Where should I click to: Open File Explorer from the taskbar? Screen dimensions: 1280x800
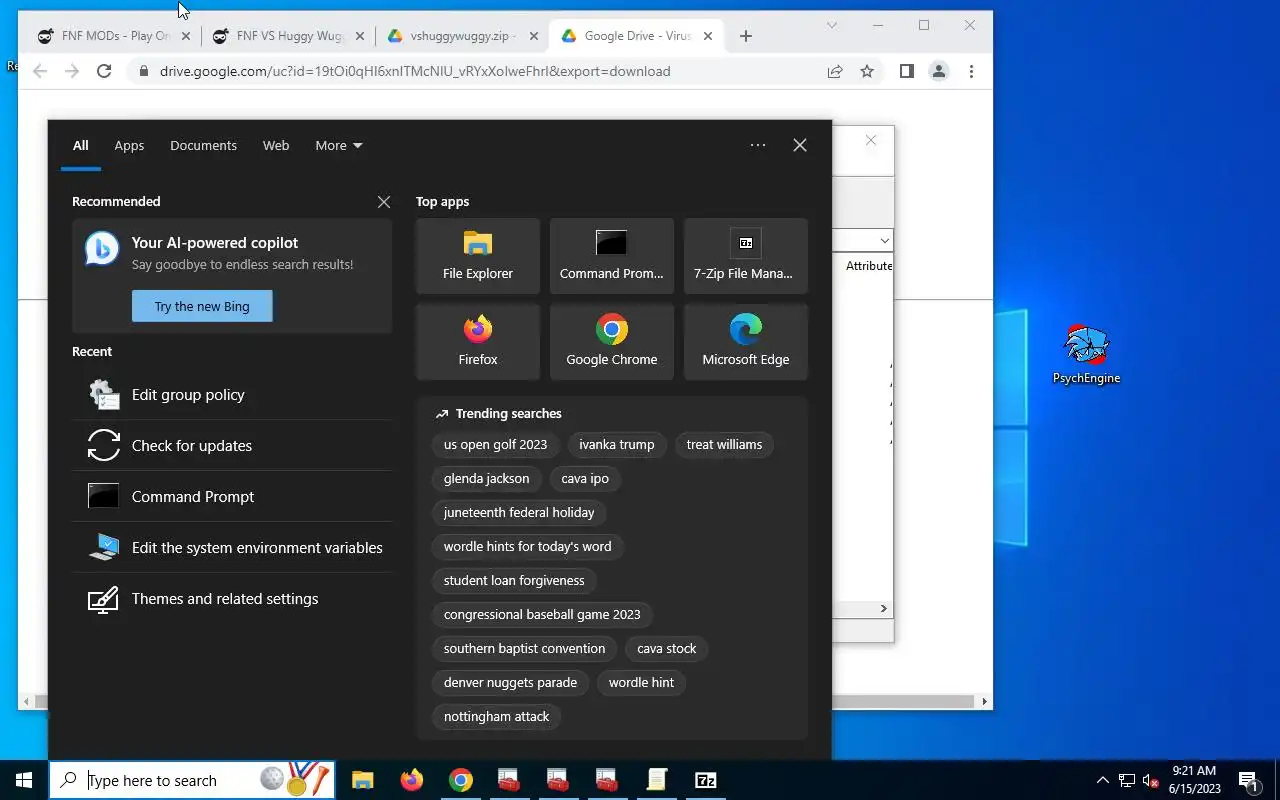pos(363,780)
